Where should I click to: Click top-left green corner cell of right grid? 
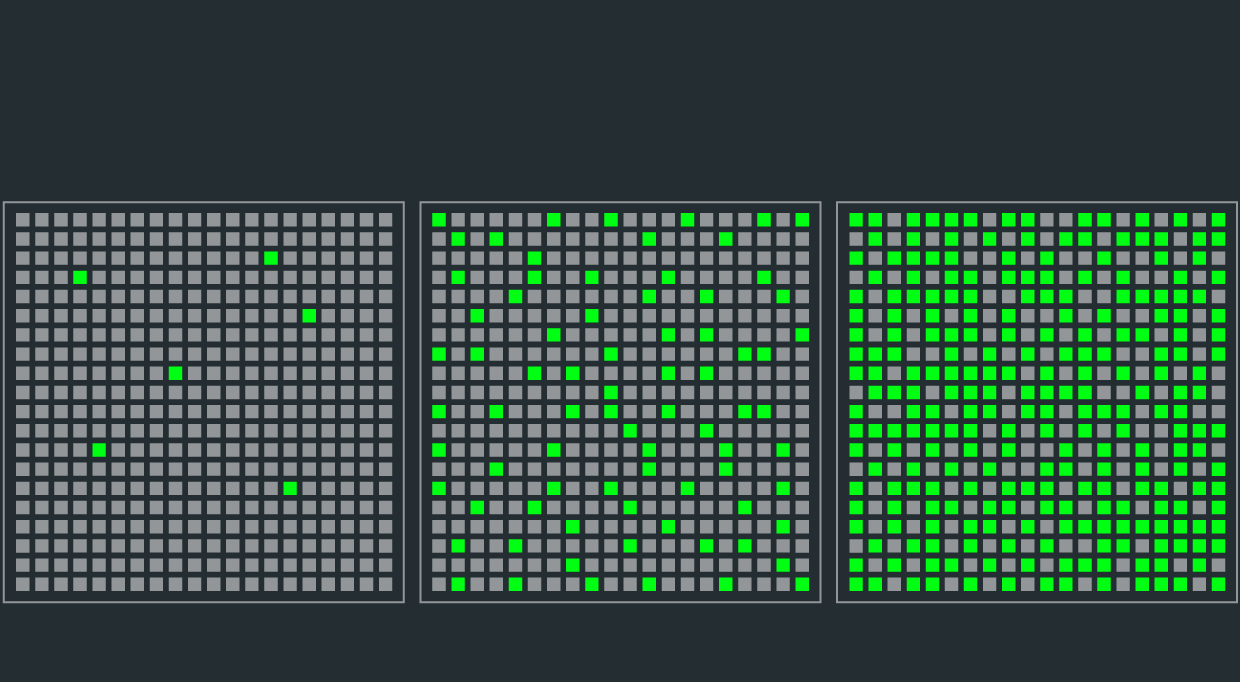tap(856, 220)
